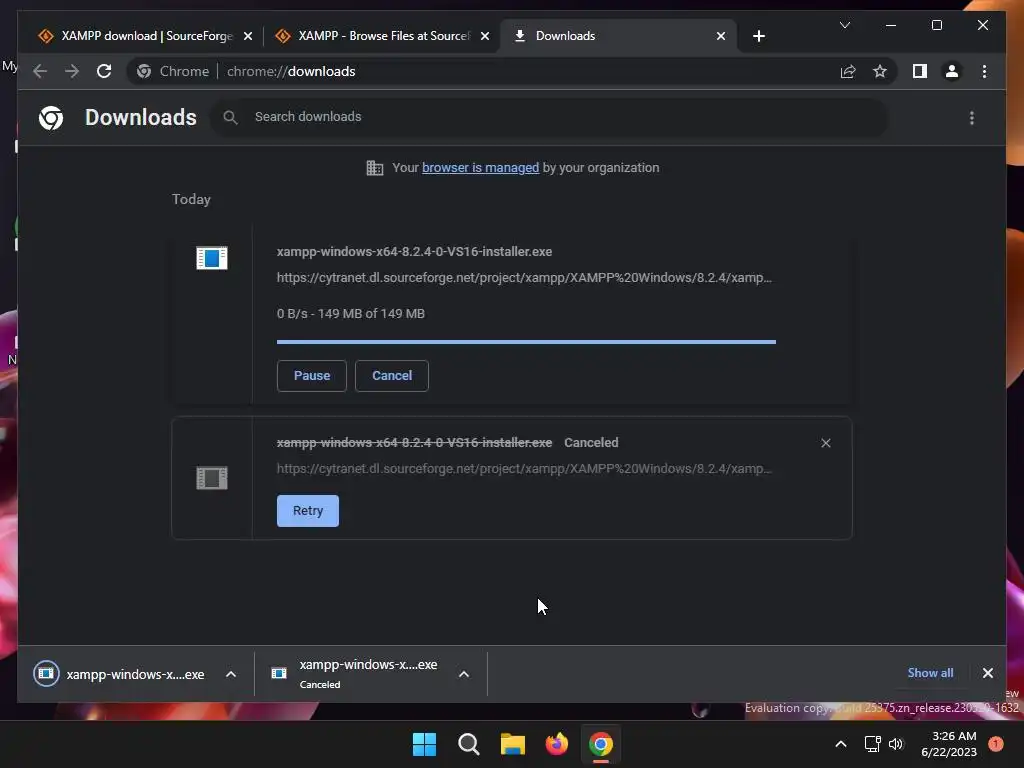Remove the canceled download from list
This screenshot has width=1024, height=768.
point(825,443)
